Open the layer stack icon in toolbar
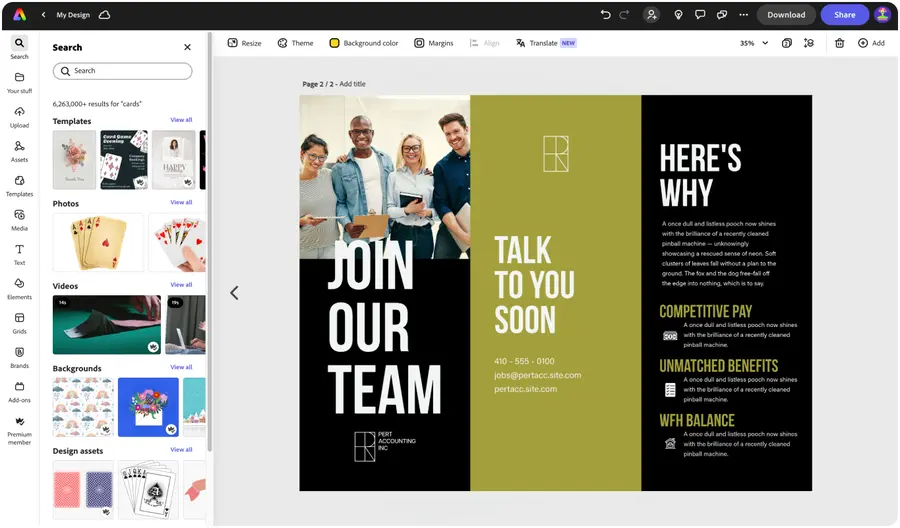Viewport: 900px width, 528px height. [x=809, y=43]
